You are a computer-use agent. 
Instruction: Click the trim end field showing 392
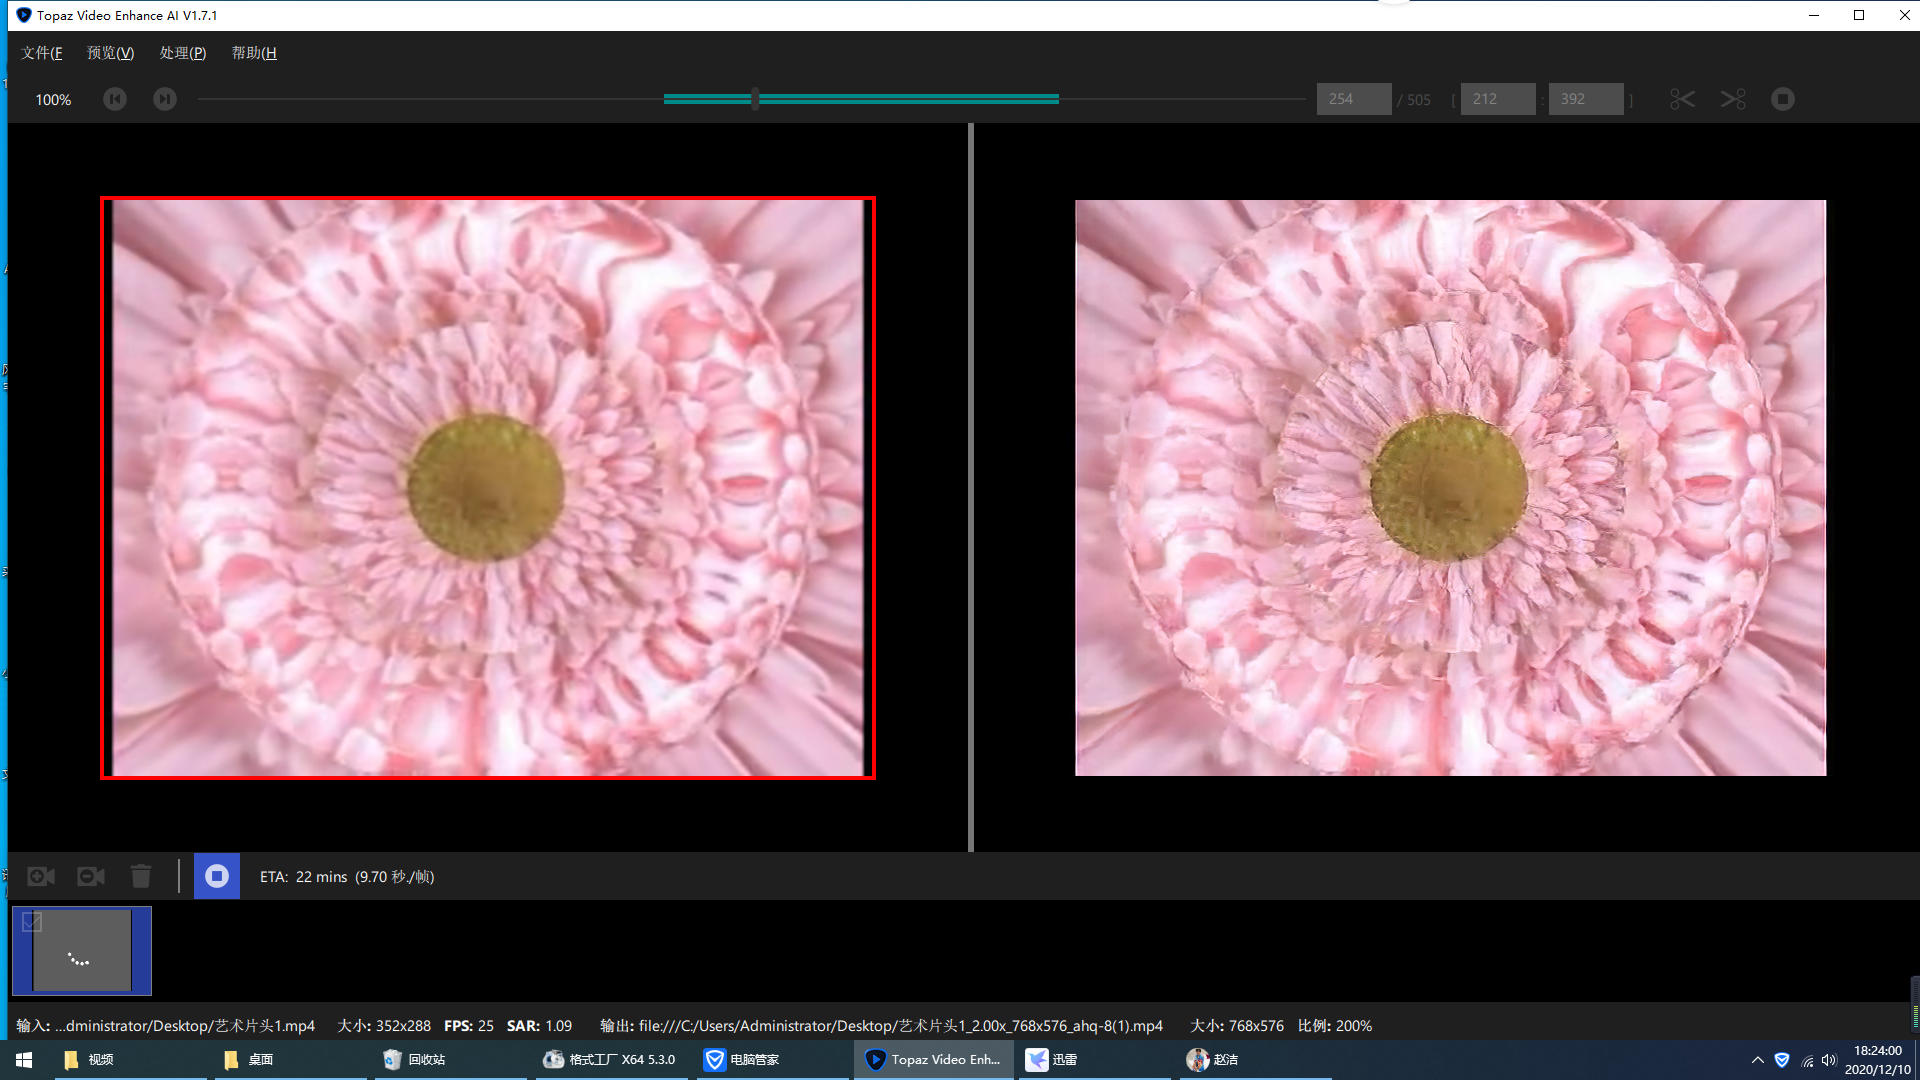coord(1586,99)
